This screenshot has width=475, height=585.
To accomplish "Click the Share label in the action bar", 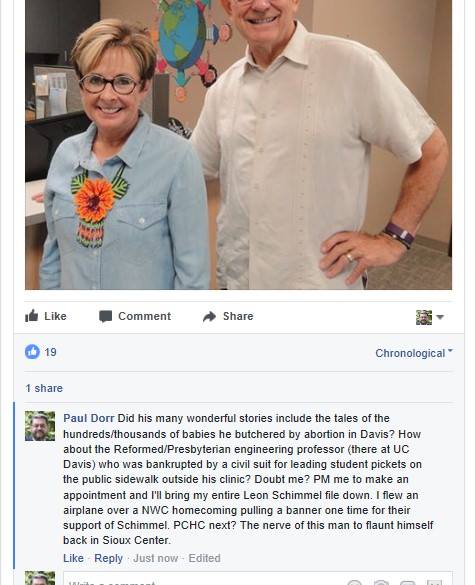I will click(x=238, y=316).
